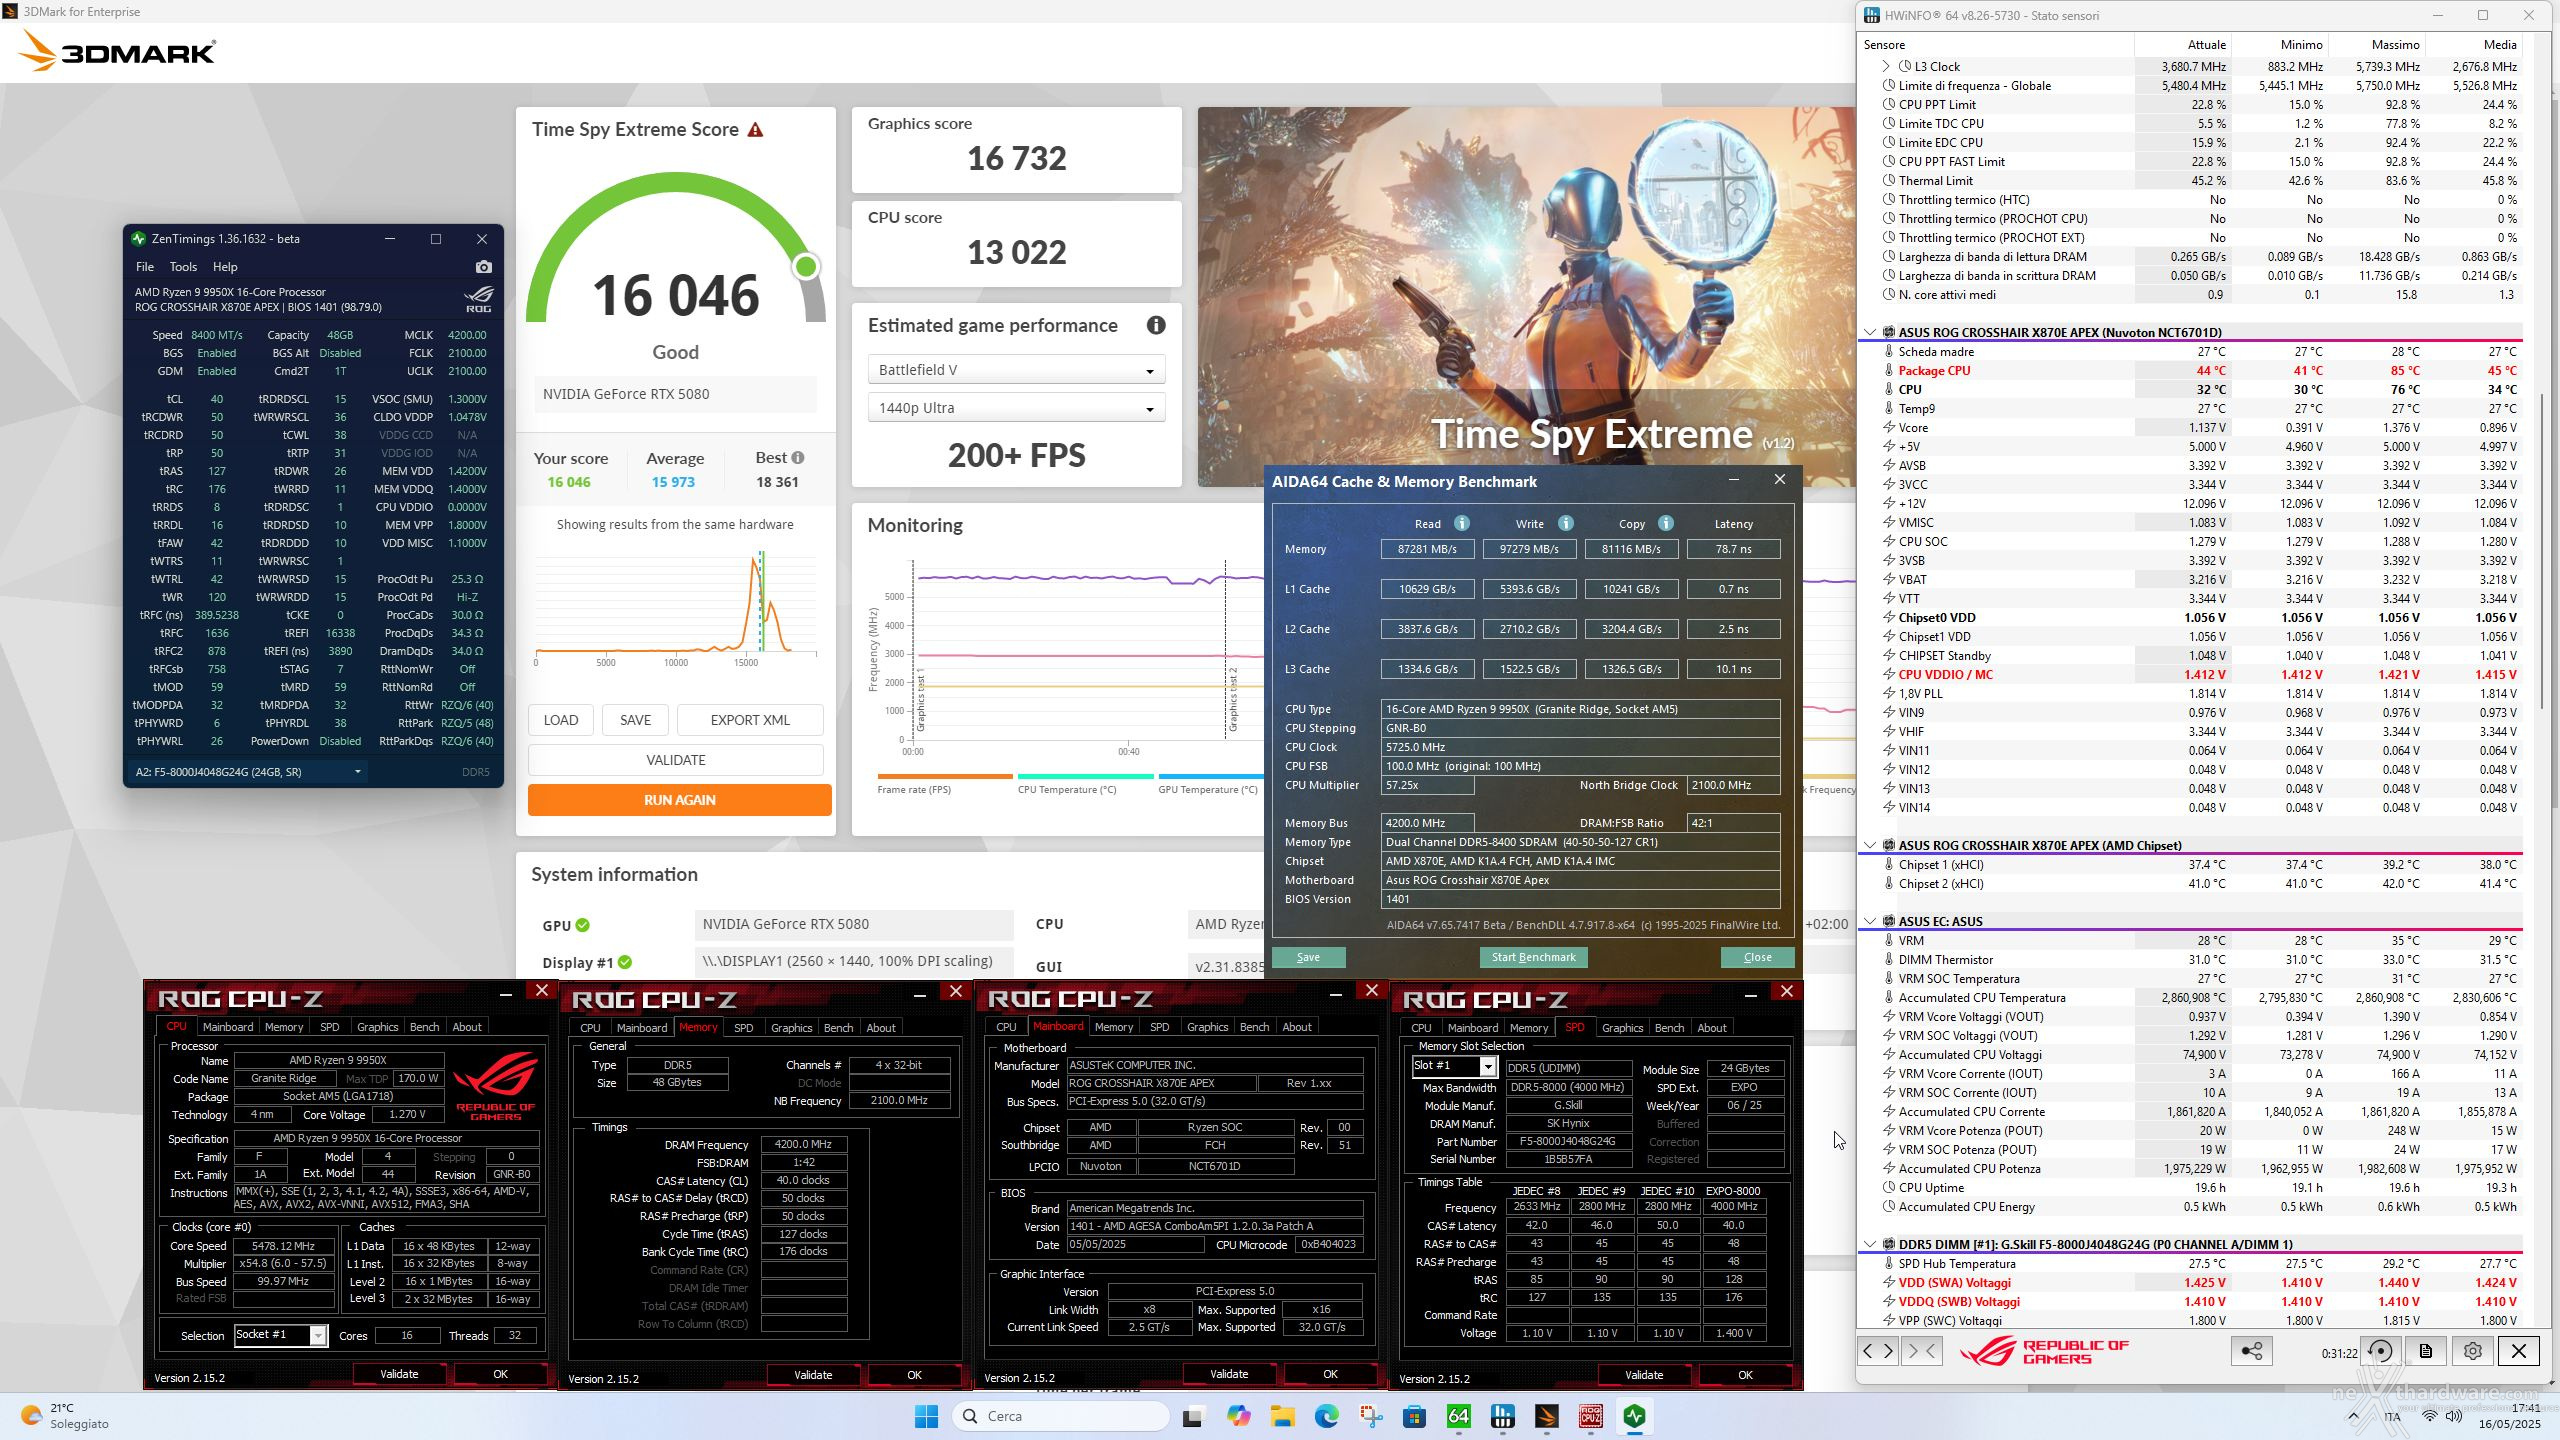Click the HWiNFO network share icon
This screenshot has width=2560, height=1440.
click(2251, 1351)
